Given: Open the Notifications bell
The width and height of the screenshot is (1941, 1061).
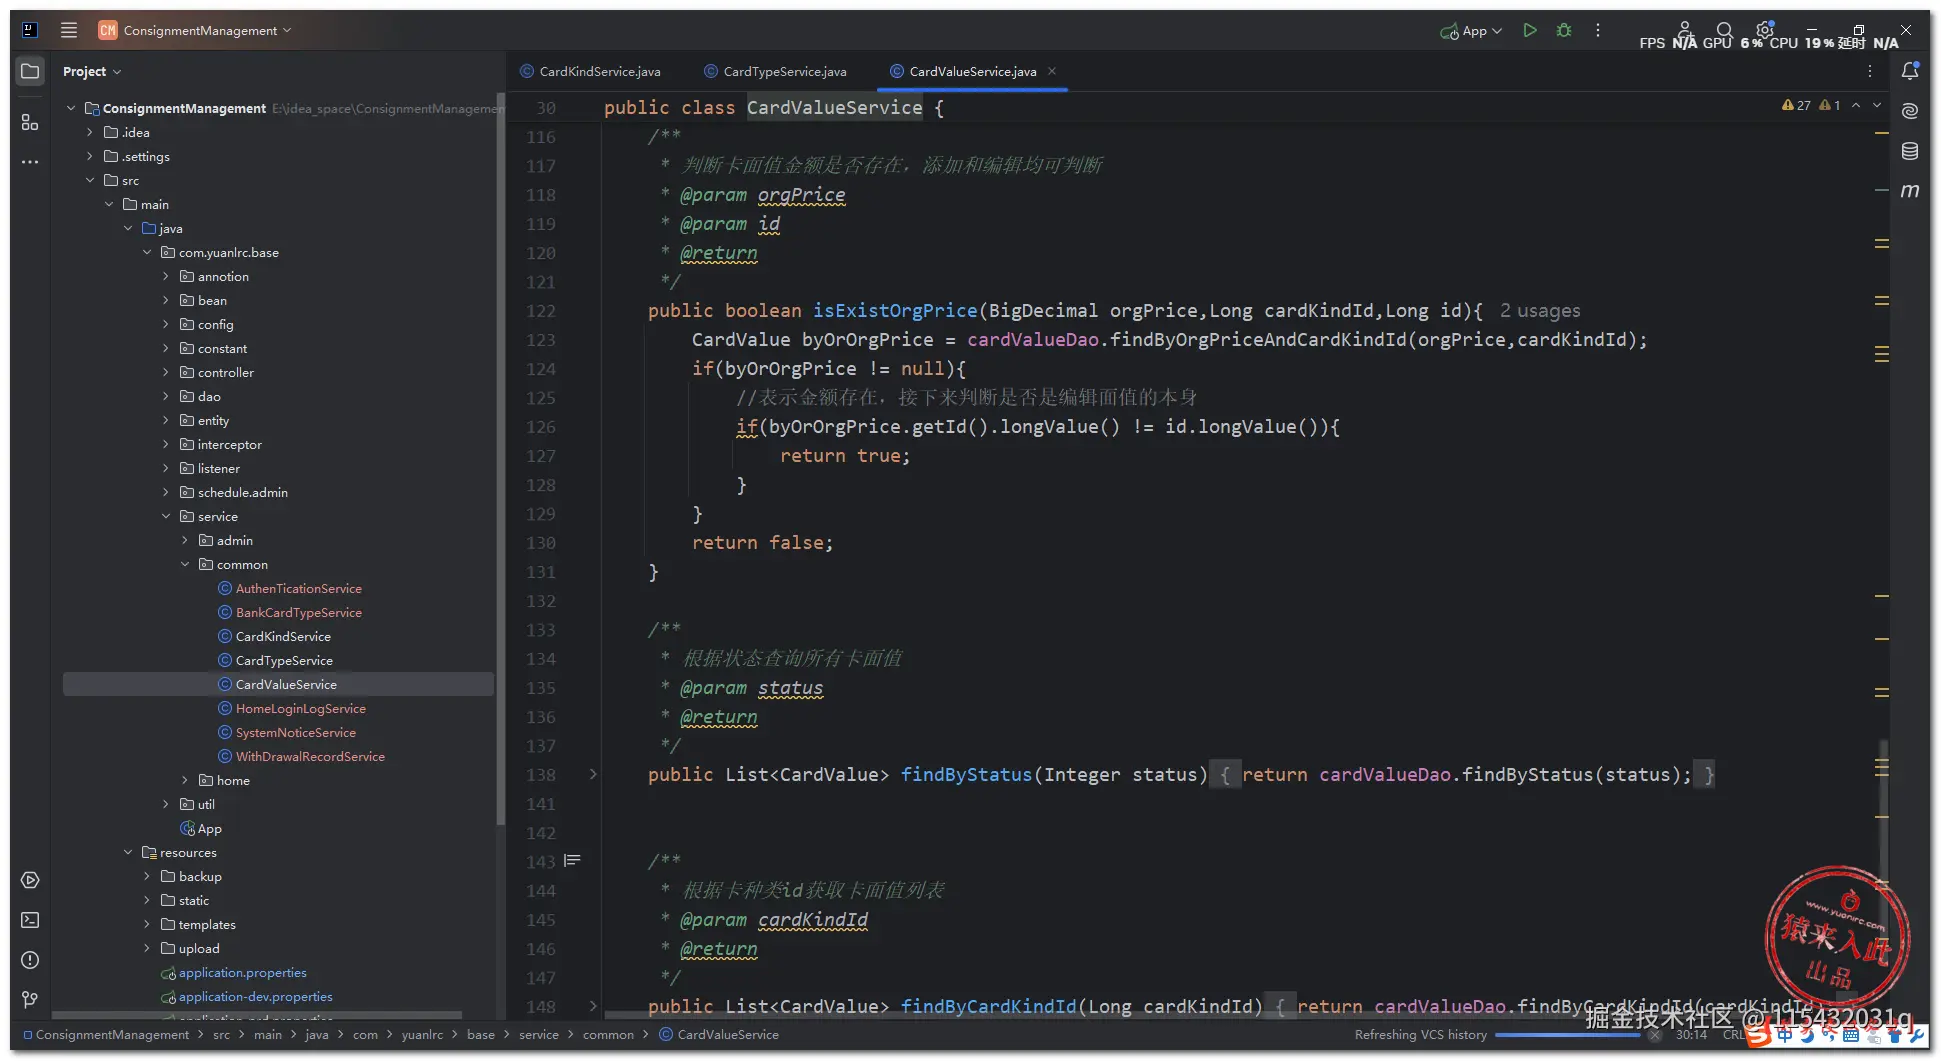Looking at the screenshot, I should pos(1910,71).
